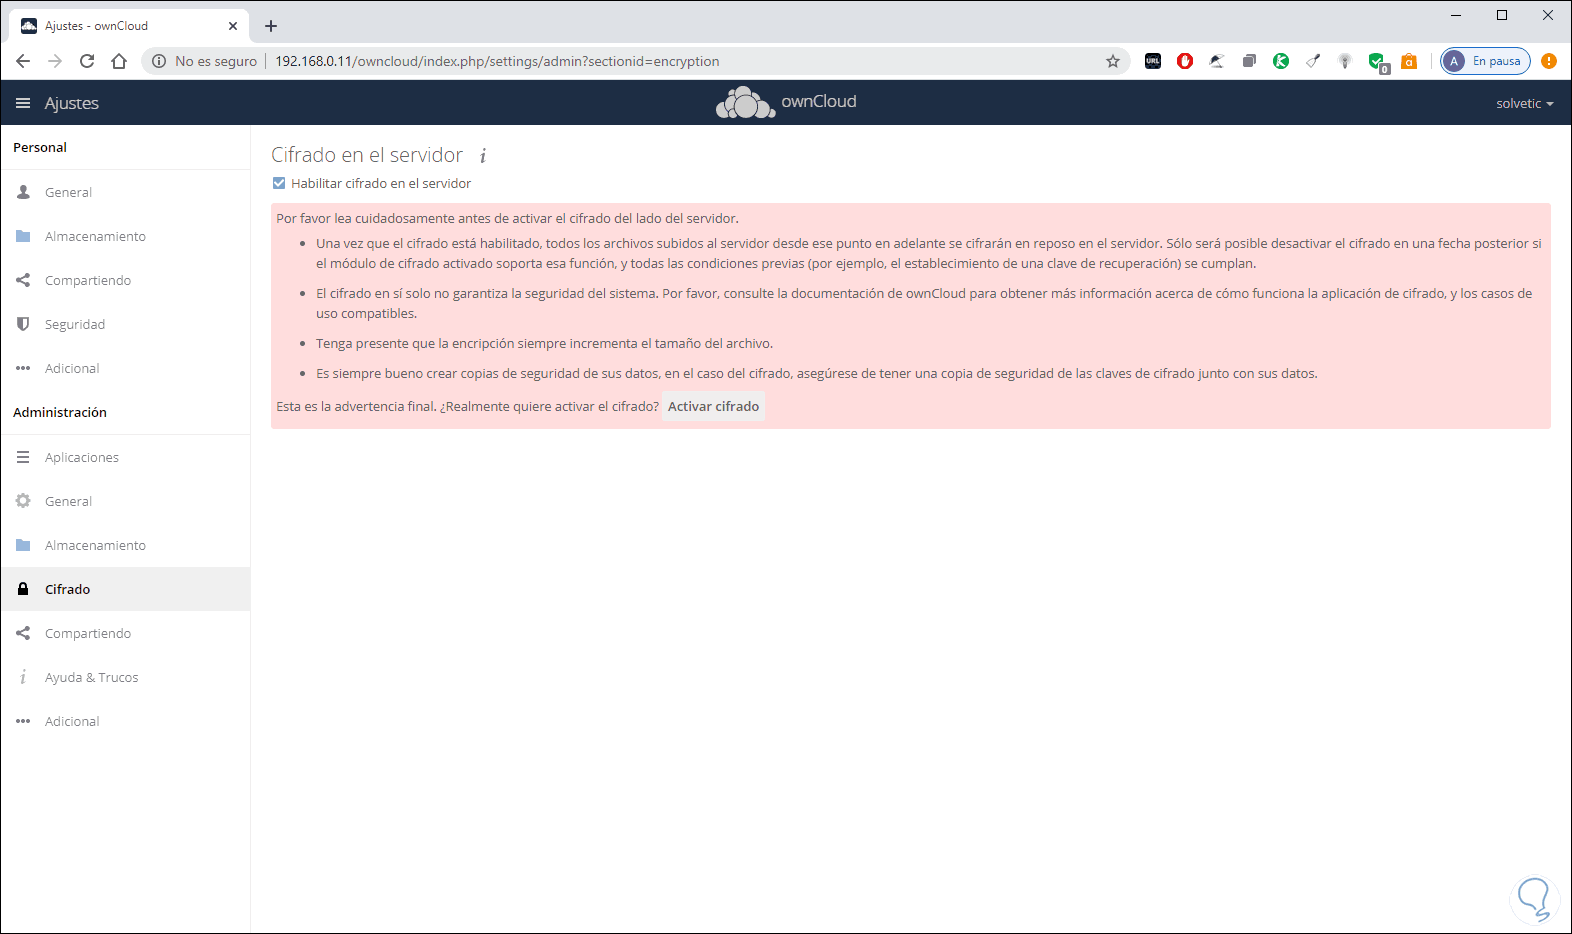Image resolution: width=1572 pixels, height=934 pixels.
Task: Open the red stop-hand blocker extension
Action: point(1185,61)
